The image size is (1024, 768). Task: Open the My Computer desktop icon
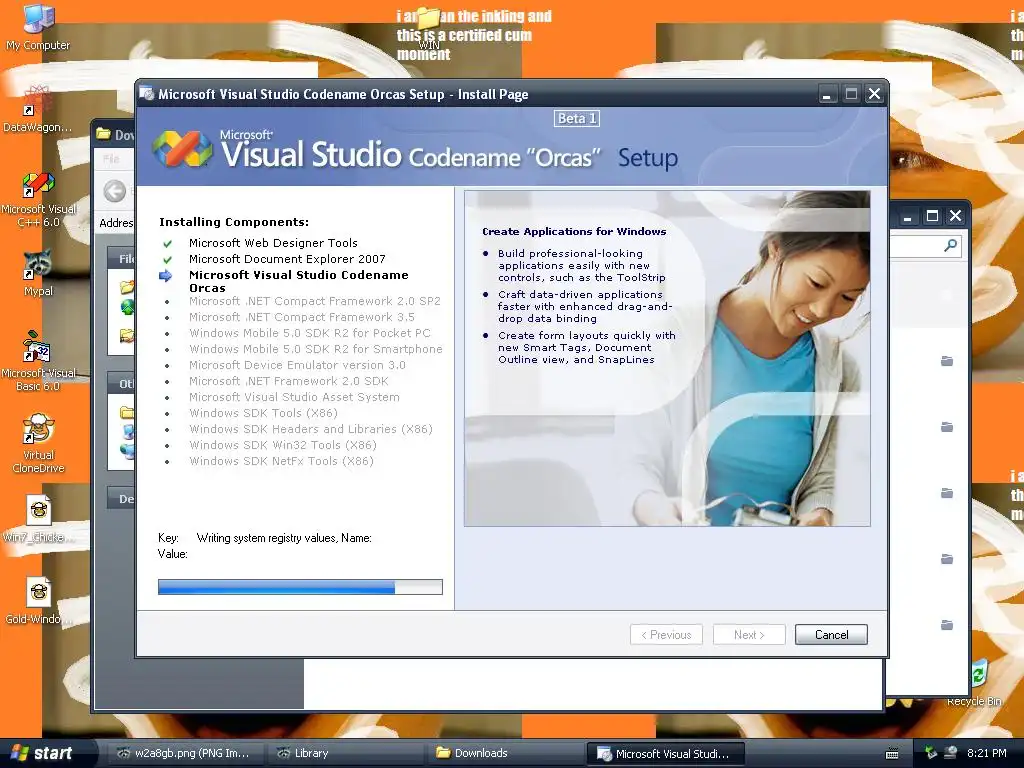click(x=38, y=26)
